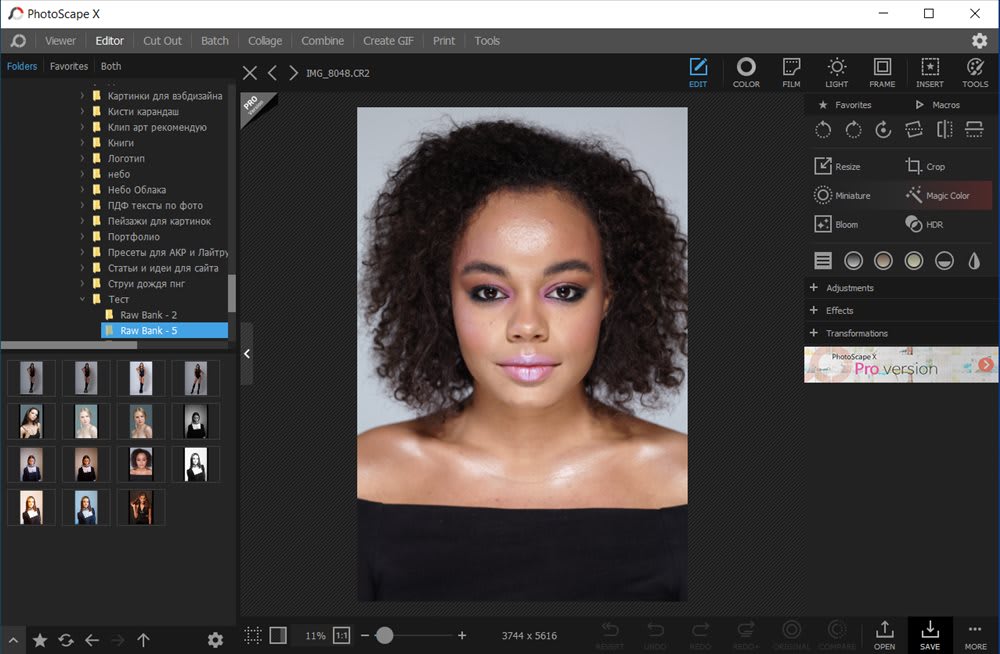Apply the Magic Color enhancement
Image resolution: width=1000 pixels, height=654 pixels.
(x=936, y=196)
